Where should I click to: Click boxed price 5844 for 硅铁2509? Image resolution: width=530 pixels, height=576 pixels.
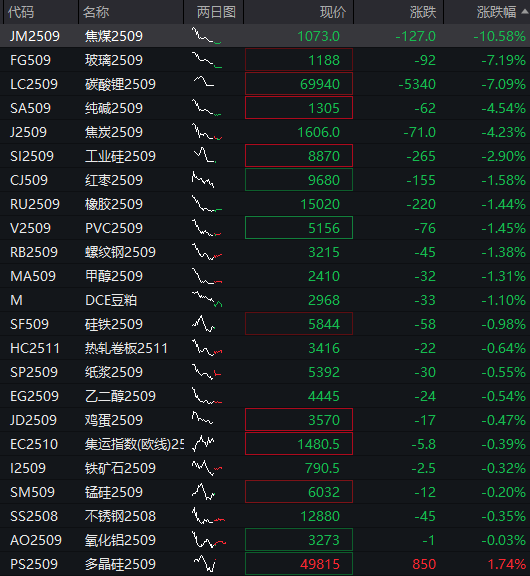pyautogui.click(x=299, y=324)
